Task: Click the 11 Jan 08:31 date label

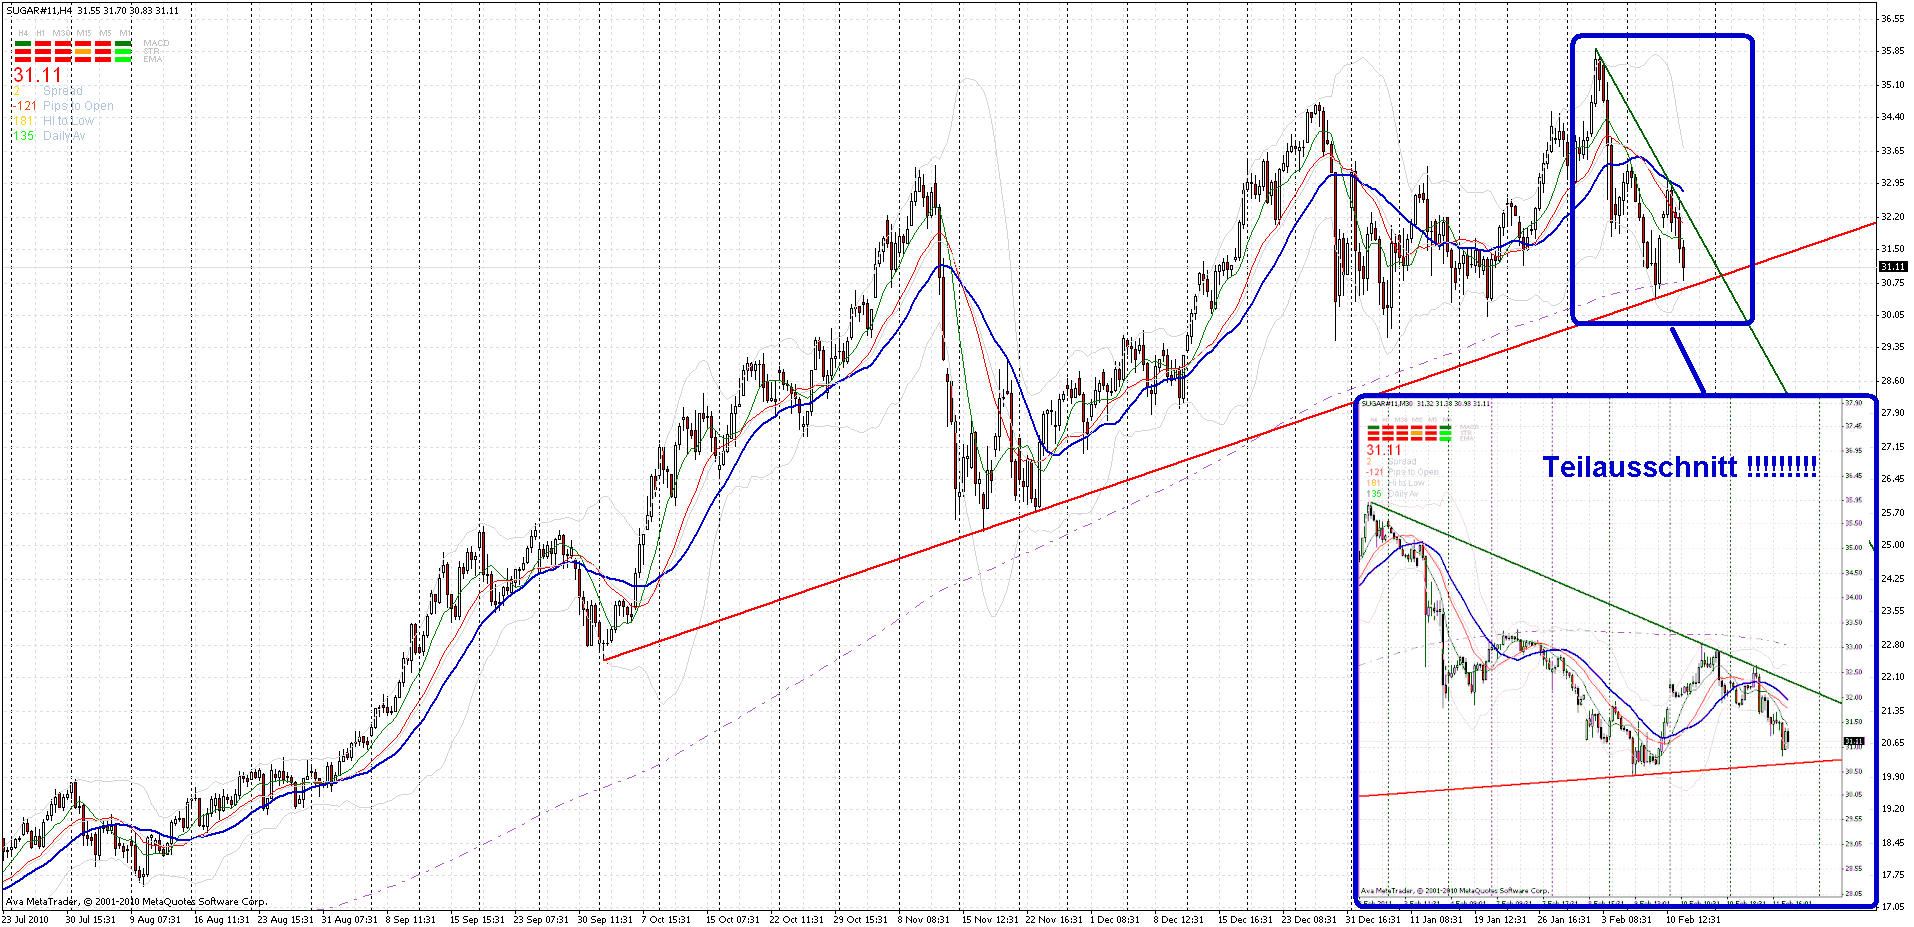Action: click(x=1436, y=919)
